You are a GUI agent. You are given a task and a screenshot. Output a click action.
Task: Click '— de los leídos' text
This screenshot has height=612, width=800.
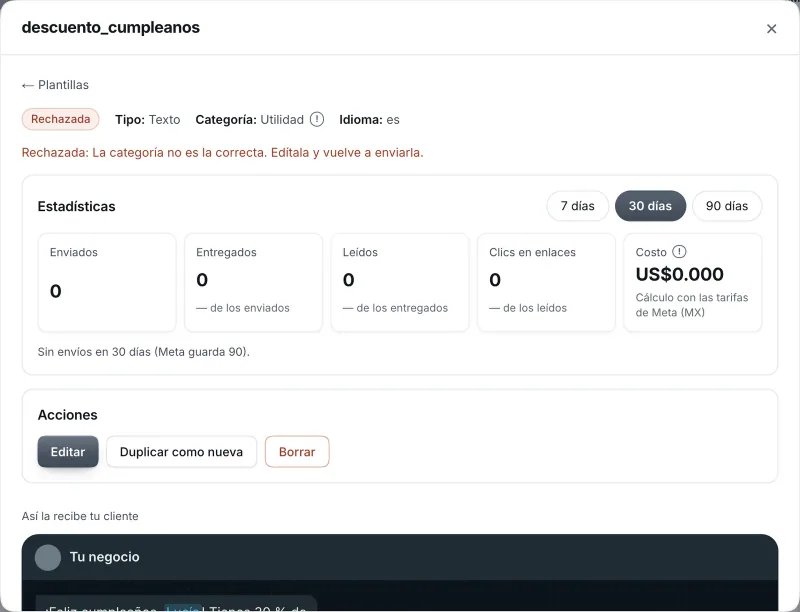point(528,308)
